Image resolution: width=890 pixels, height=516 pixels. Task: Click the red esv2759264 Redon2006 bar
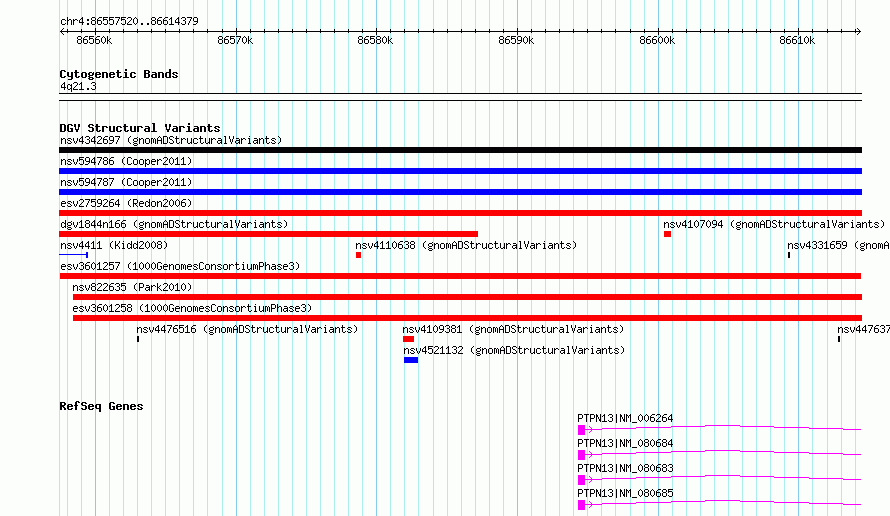pos(460,213)
